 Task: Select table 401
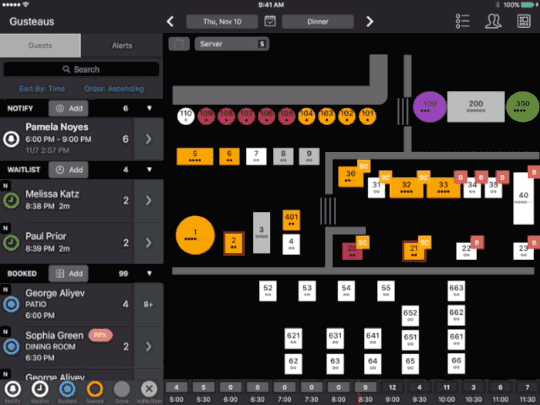[x=291, y=220]
